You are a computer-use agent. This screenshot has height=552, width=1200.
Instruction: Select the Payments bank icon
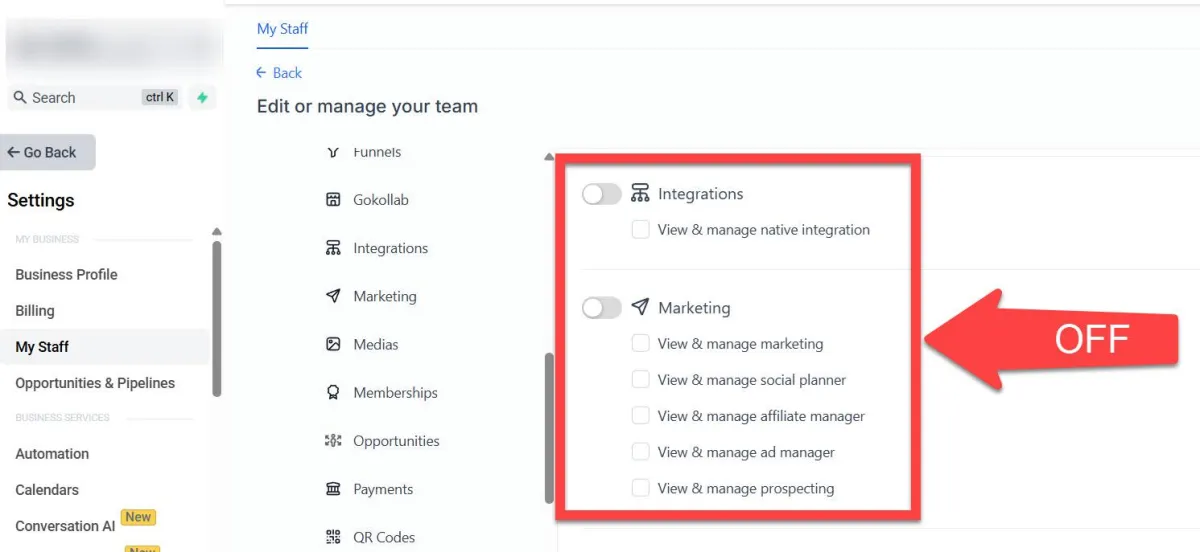click(333, 489)
